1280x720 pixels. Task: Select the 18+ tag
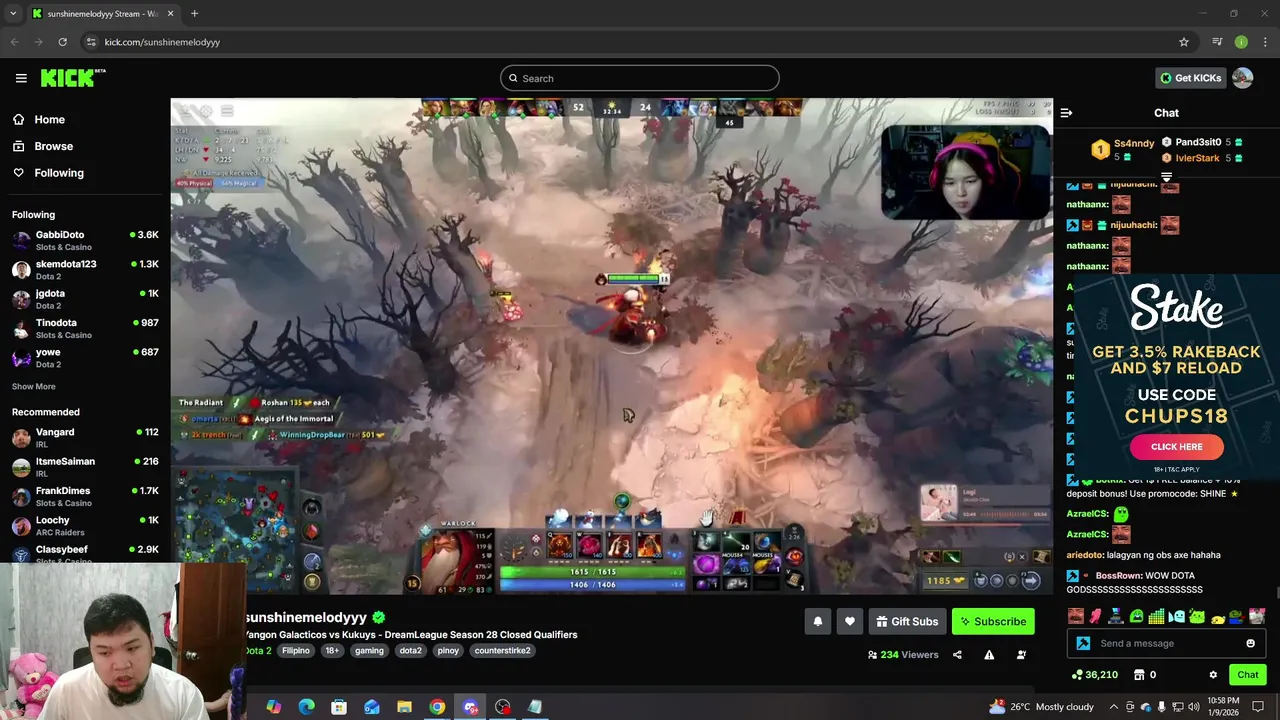[x=332, y=651]
